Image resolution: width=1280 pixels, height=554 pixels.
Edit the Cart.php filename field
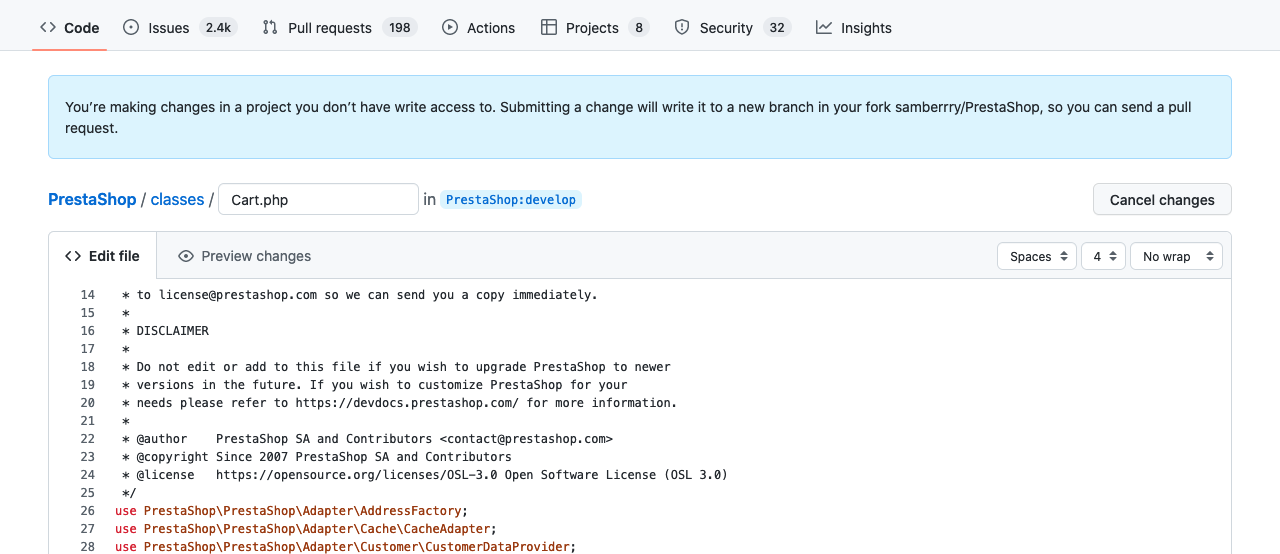point(318,199)
